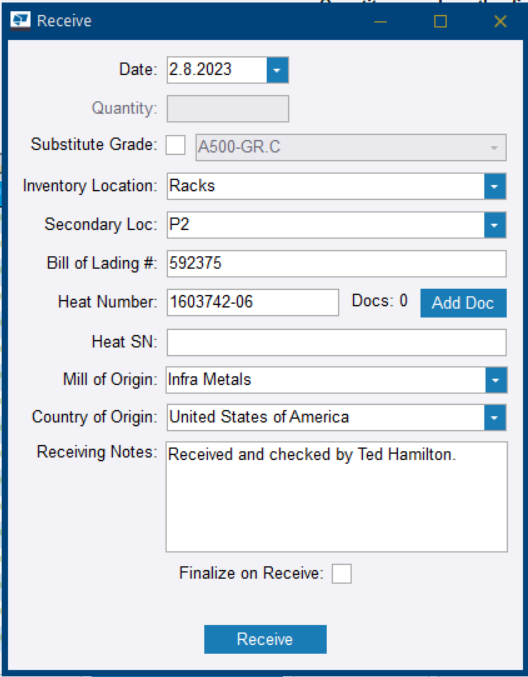Click the blue Receive button

point(265,639)
